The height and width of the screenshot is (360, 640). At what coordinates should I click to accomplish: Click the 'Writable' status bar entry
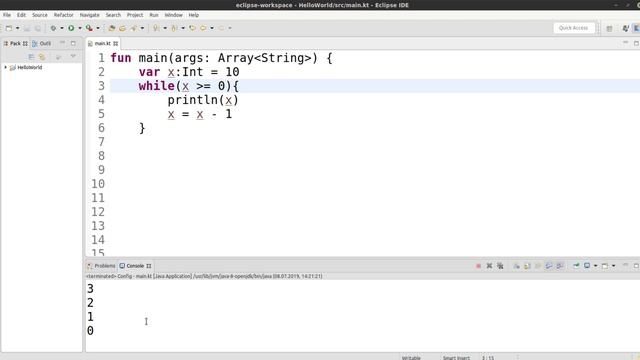(x=411, y=358)
